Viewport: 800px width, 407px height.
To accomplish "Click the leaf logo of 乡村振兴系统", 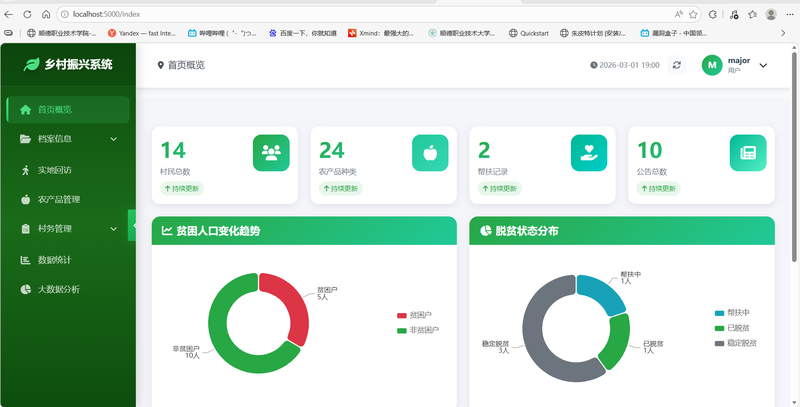I will point(31,64).
